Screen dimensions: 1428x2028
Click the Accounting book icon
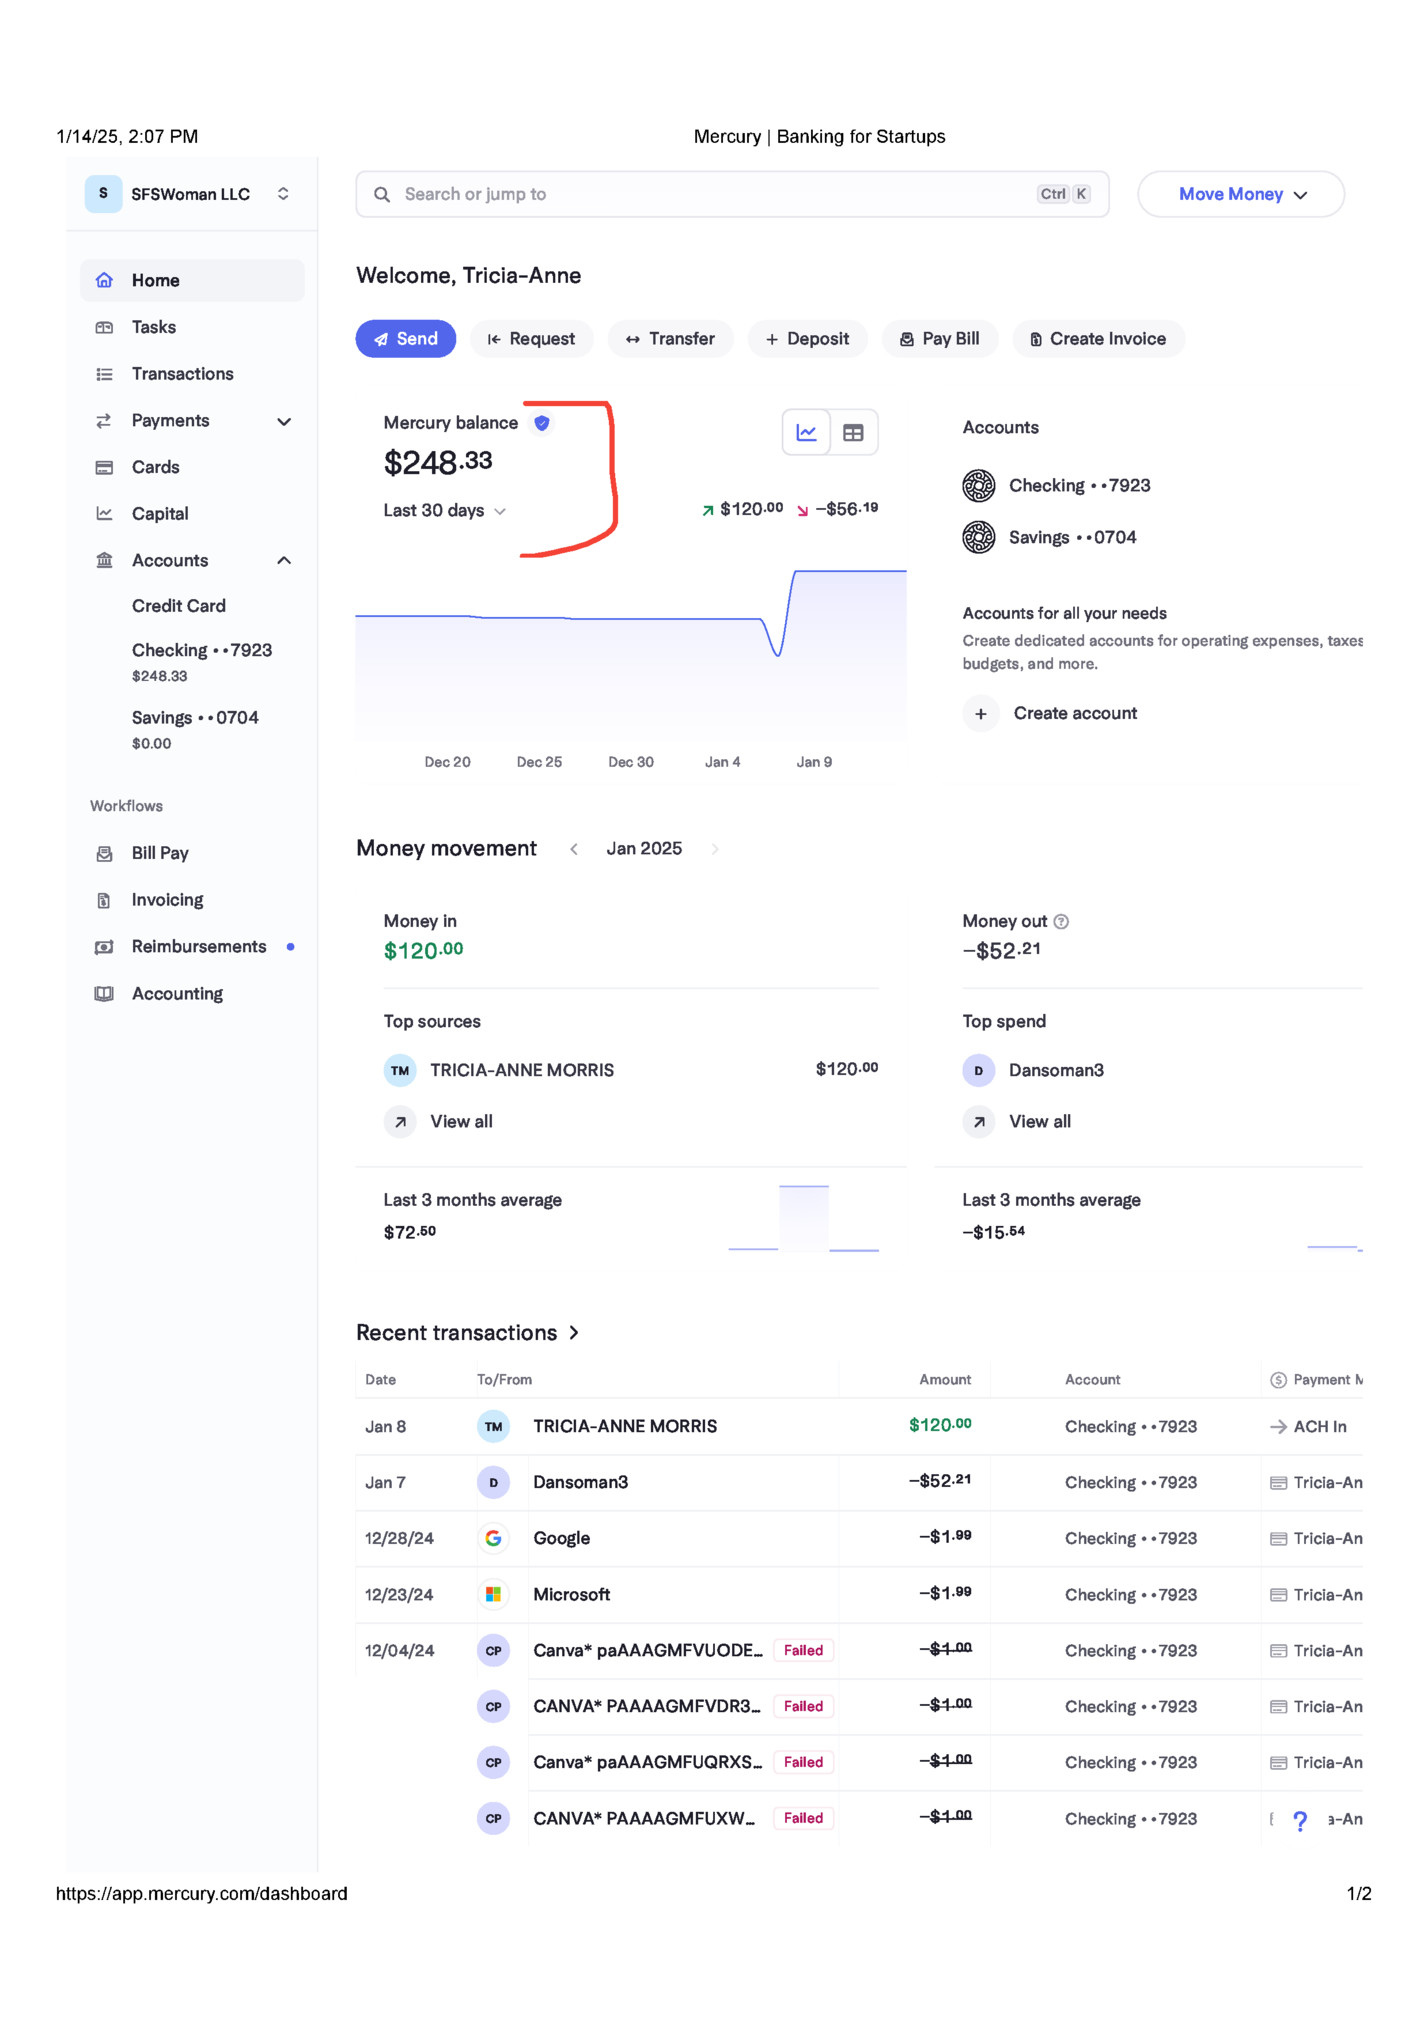104,993
